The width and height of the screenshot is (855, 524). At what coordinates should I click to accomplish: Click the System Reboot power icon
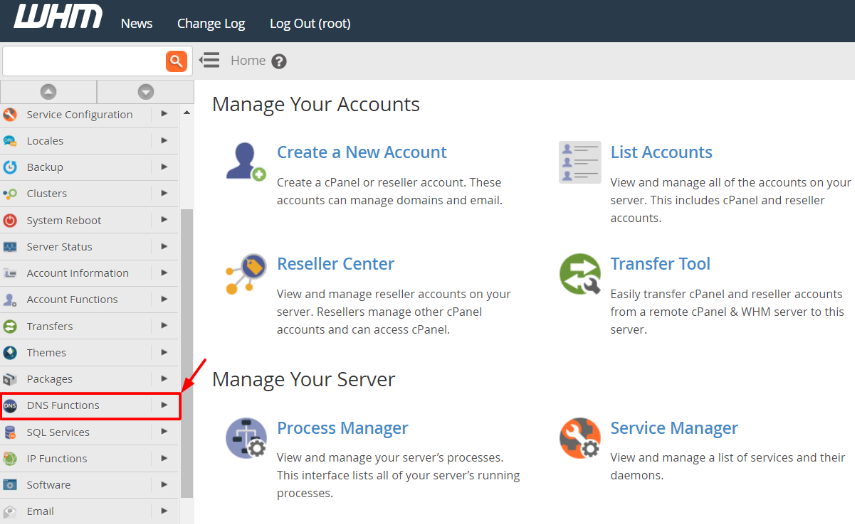(x=10, y=220)
